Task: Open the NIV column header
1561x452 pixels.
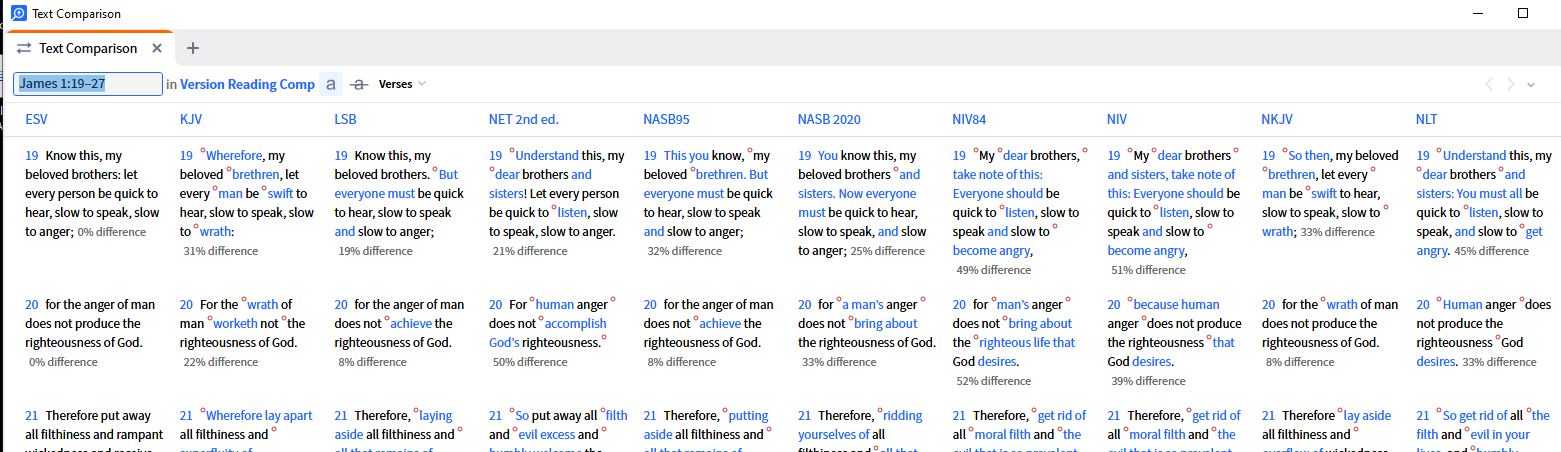Action: click(x=1117, y=119)
